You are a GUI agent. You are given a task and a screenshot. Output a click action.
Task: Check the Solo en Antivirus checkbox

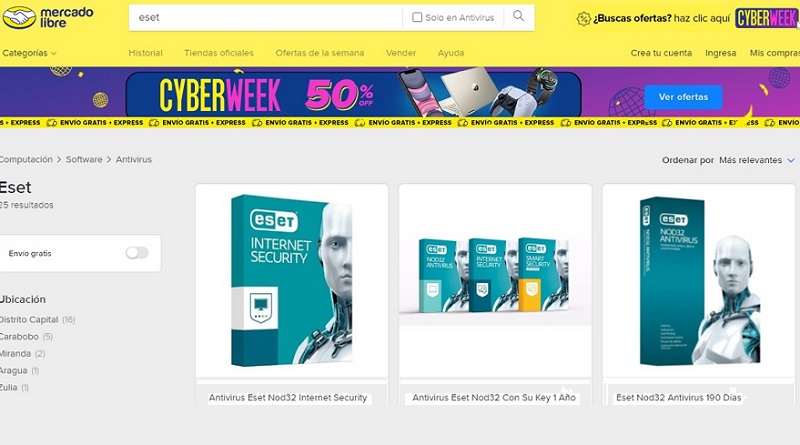coord(417,17)
